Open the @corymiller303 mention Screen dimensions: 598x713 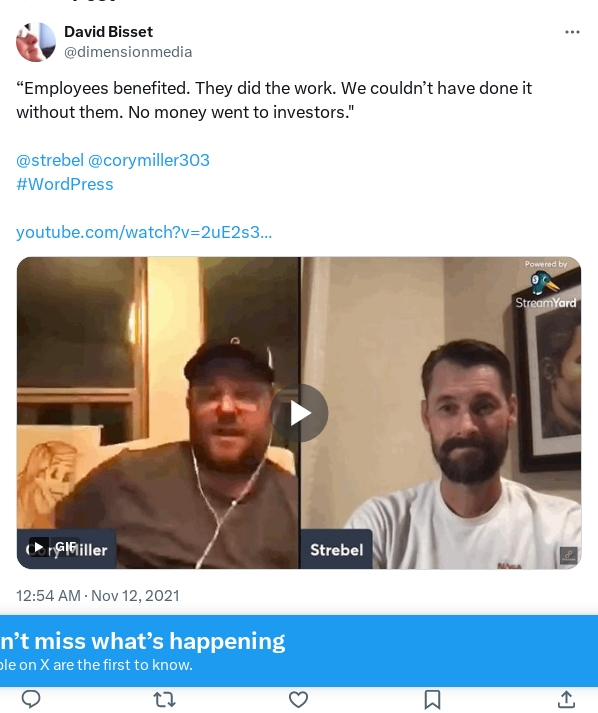coord(149,160)
